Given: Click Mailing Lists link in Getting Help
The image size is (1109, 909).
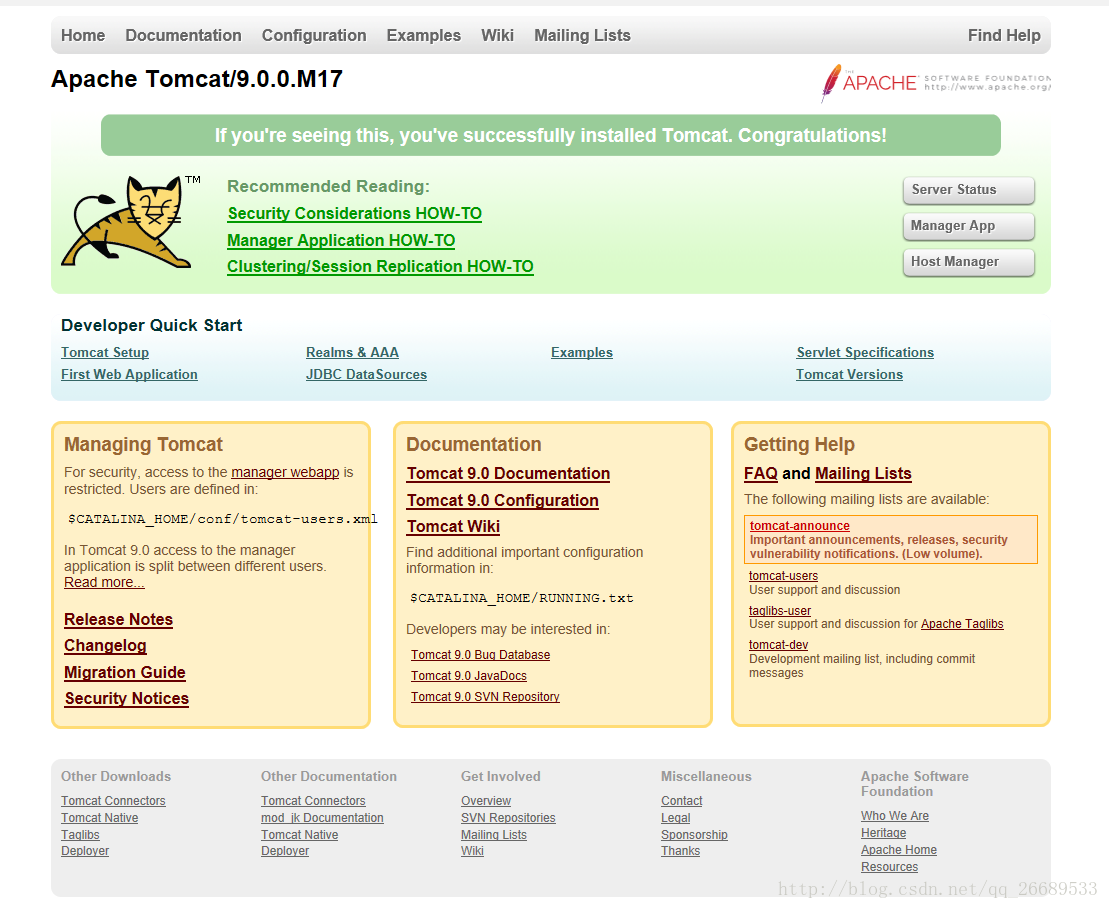Looking at the screenshot, I should tap(863, 474).
